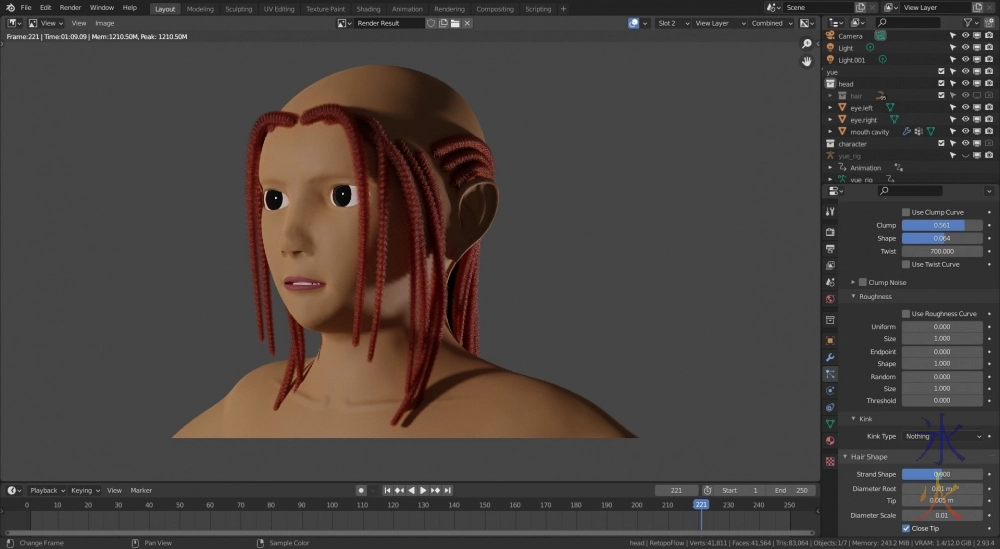The height and width of the screenshot is (549, 1000).
Task: Uncheck the Close Tip checkbox
Action: tap(906, 528)
